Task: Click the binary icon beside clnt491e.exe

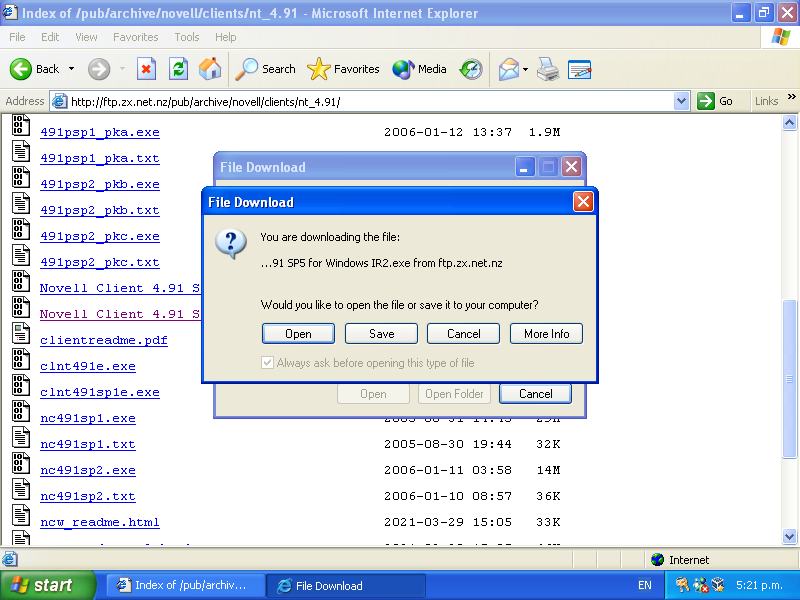Action: (x=20, y=359)
